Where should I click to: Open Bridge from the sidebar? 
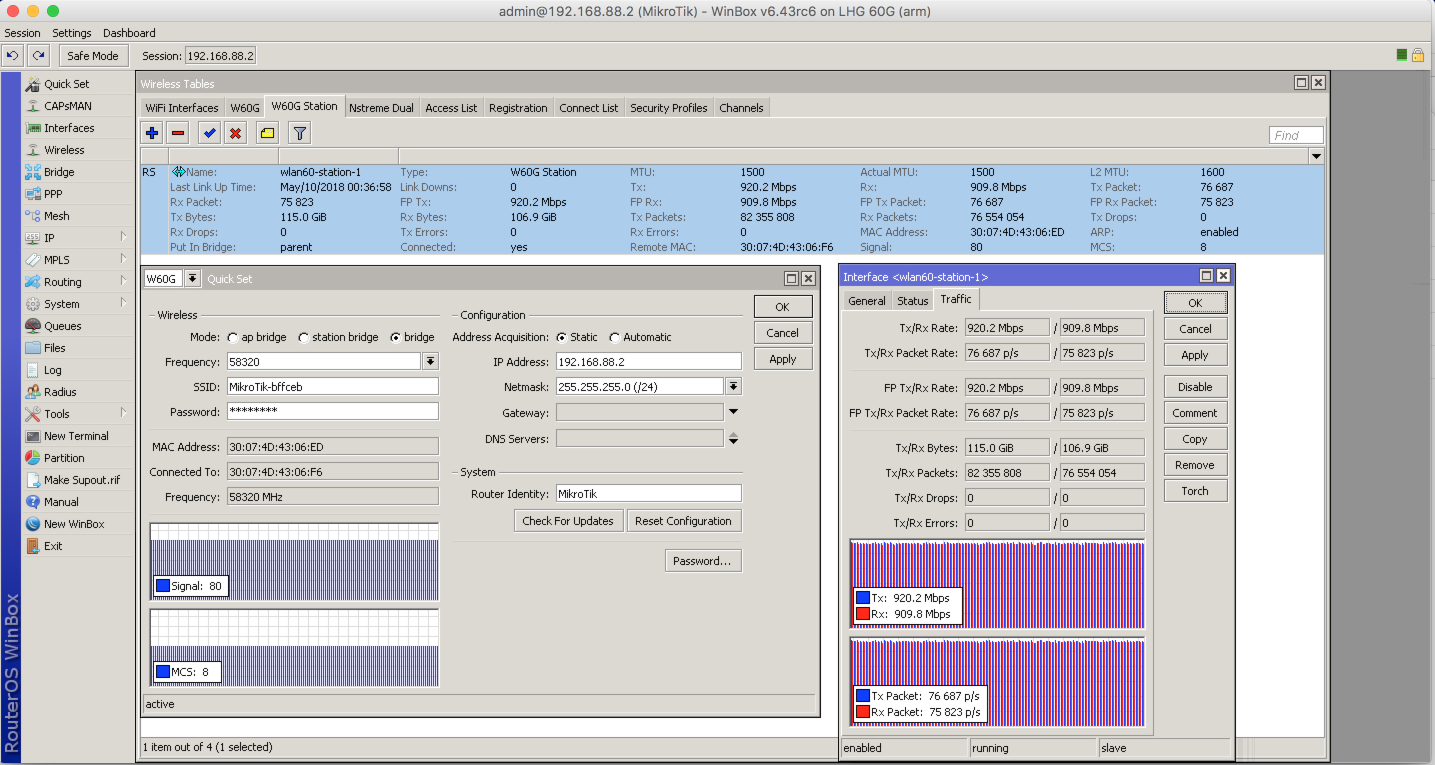click(59, 172)
